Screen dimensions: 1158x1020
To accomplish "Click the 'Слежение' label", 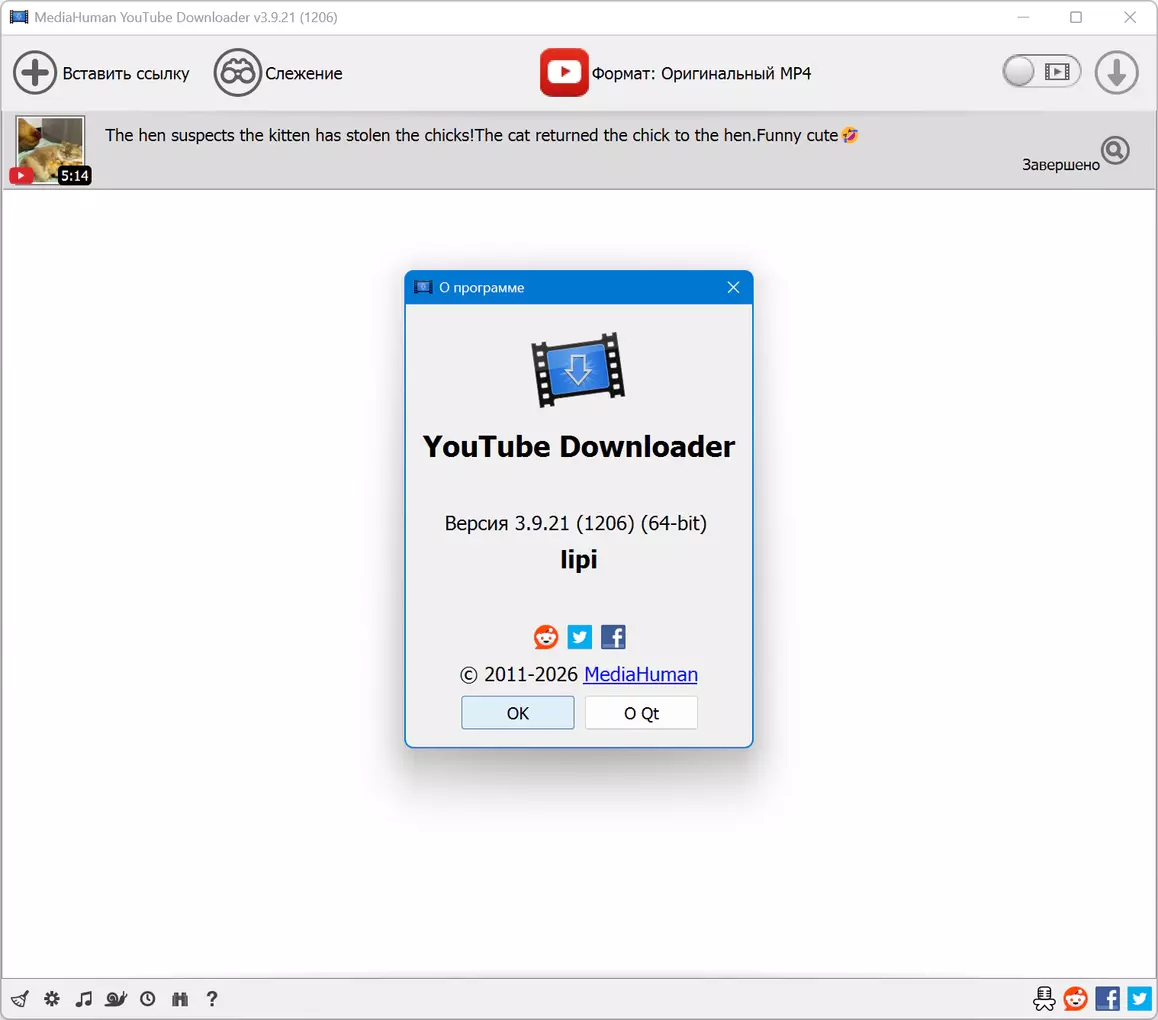I will [x=304, y=74].
